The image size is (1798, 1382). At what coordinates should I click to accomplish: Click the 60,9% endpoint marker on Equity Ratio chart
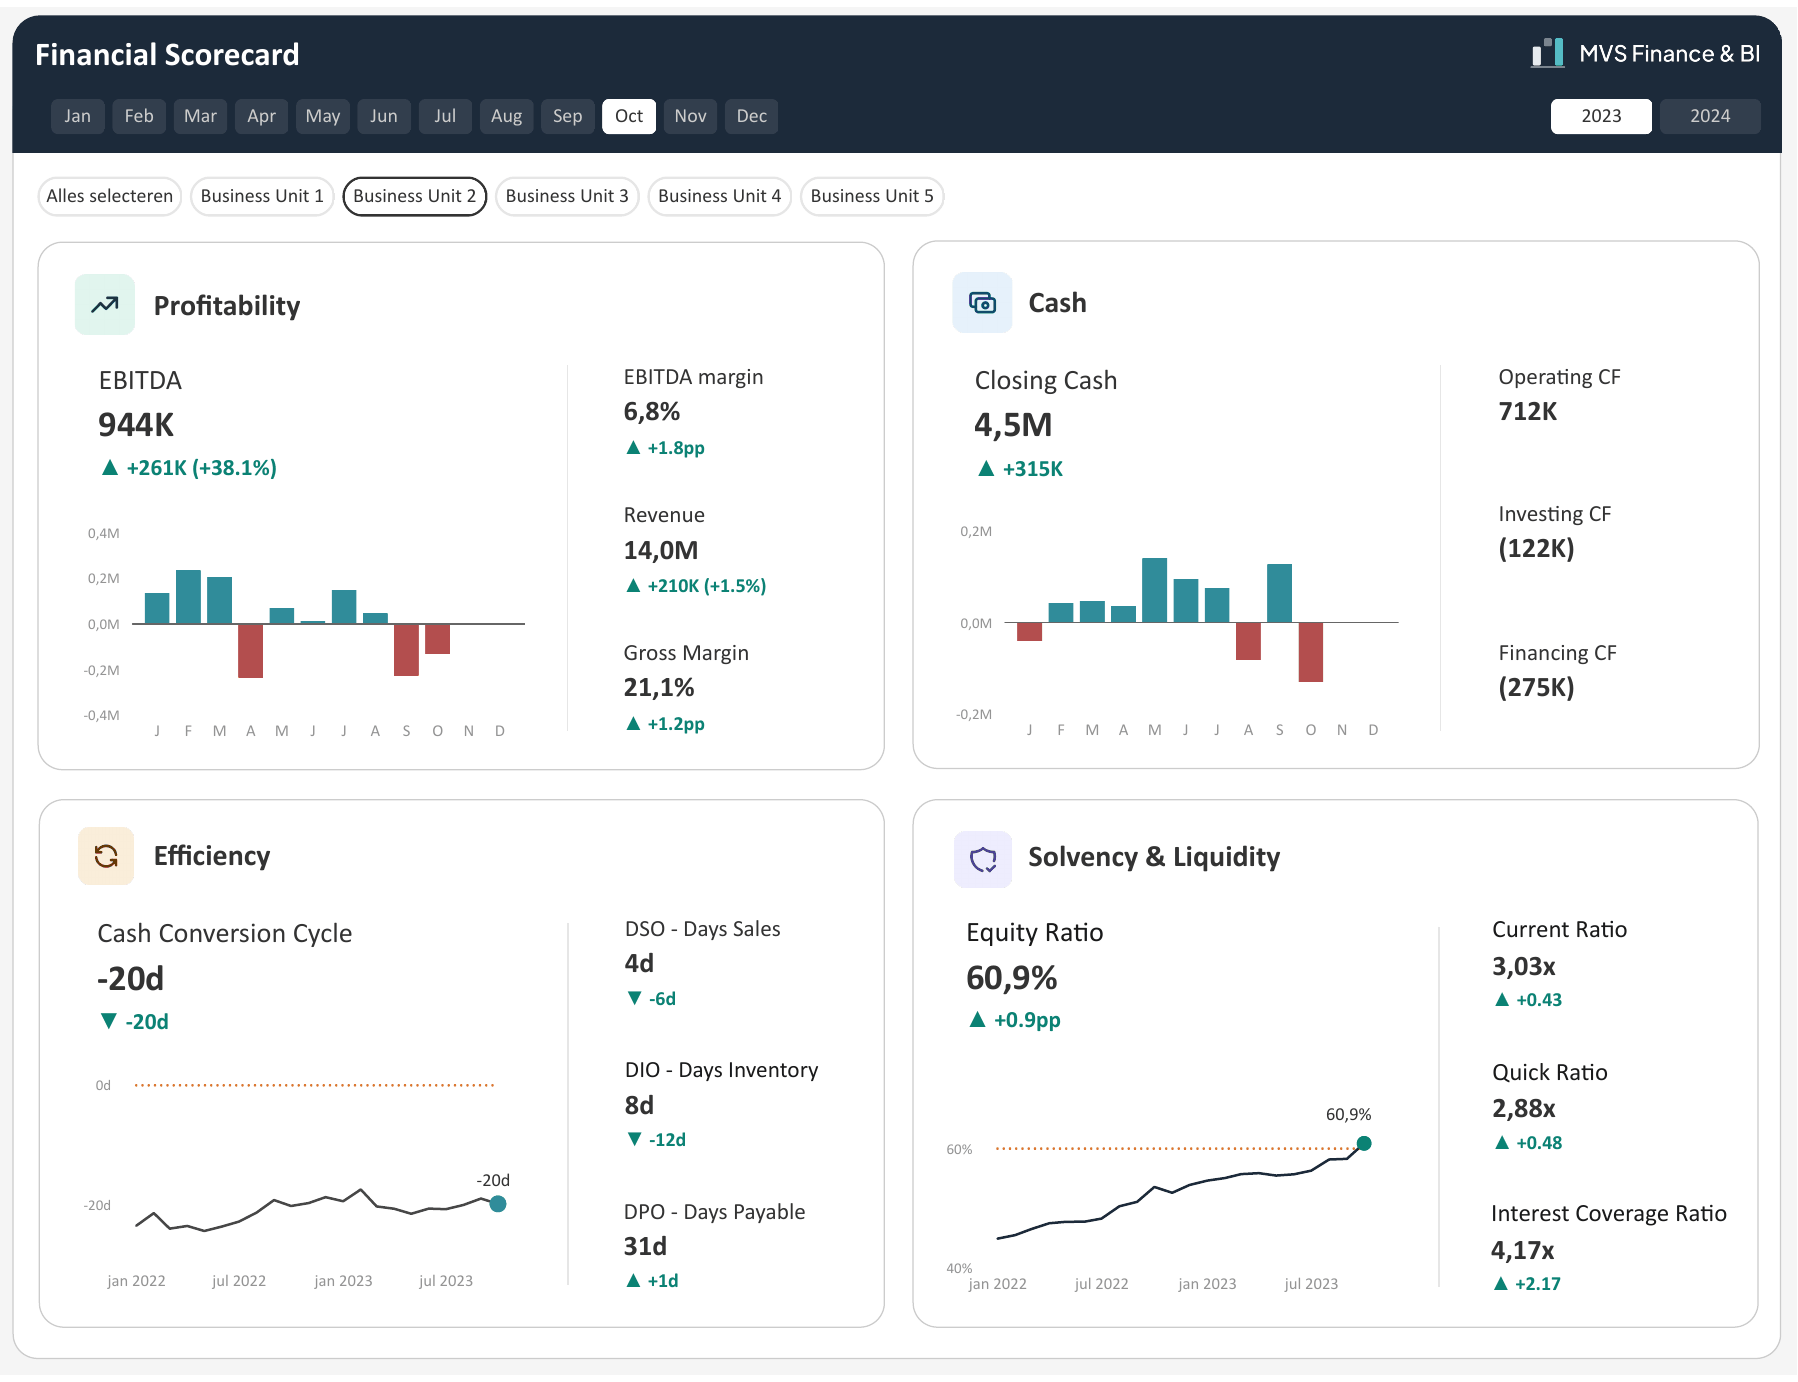coord(1364,1143)
